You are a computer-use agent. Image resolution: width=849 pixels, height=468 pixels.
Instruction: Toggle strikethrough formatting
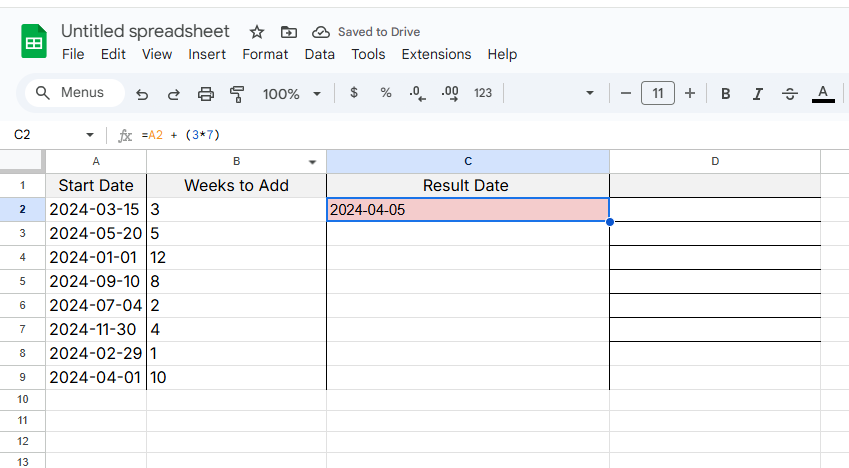(790, 94)
